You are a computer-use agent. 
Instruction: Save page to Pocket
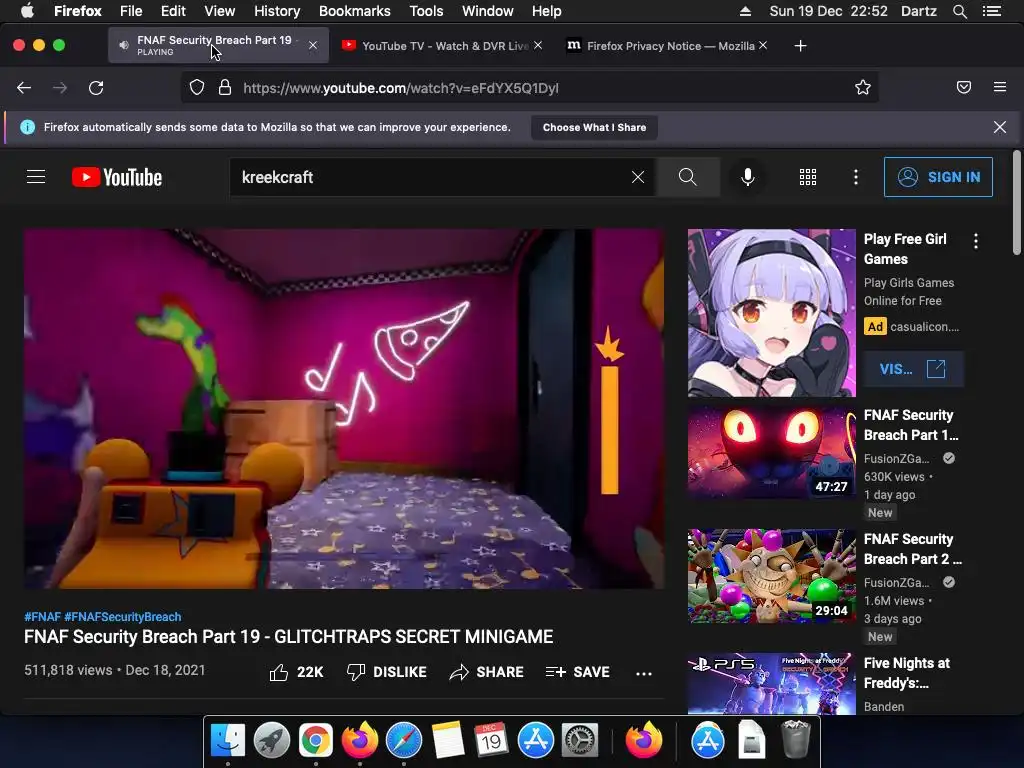click(964, 88)
